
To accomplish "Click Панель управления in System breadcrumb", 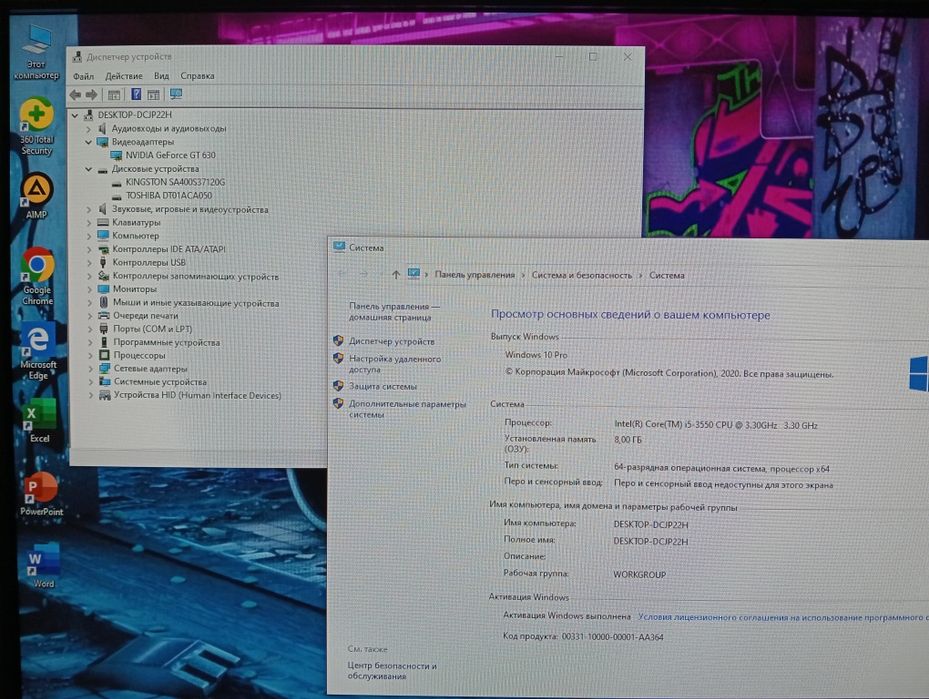I will [x=475, y=275].
